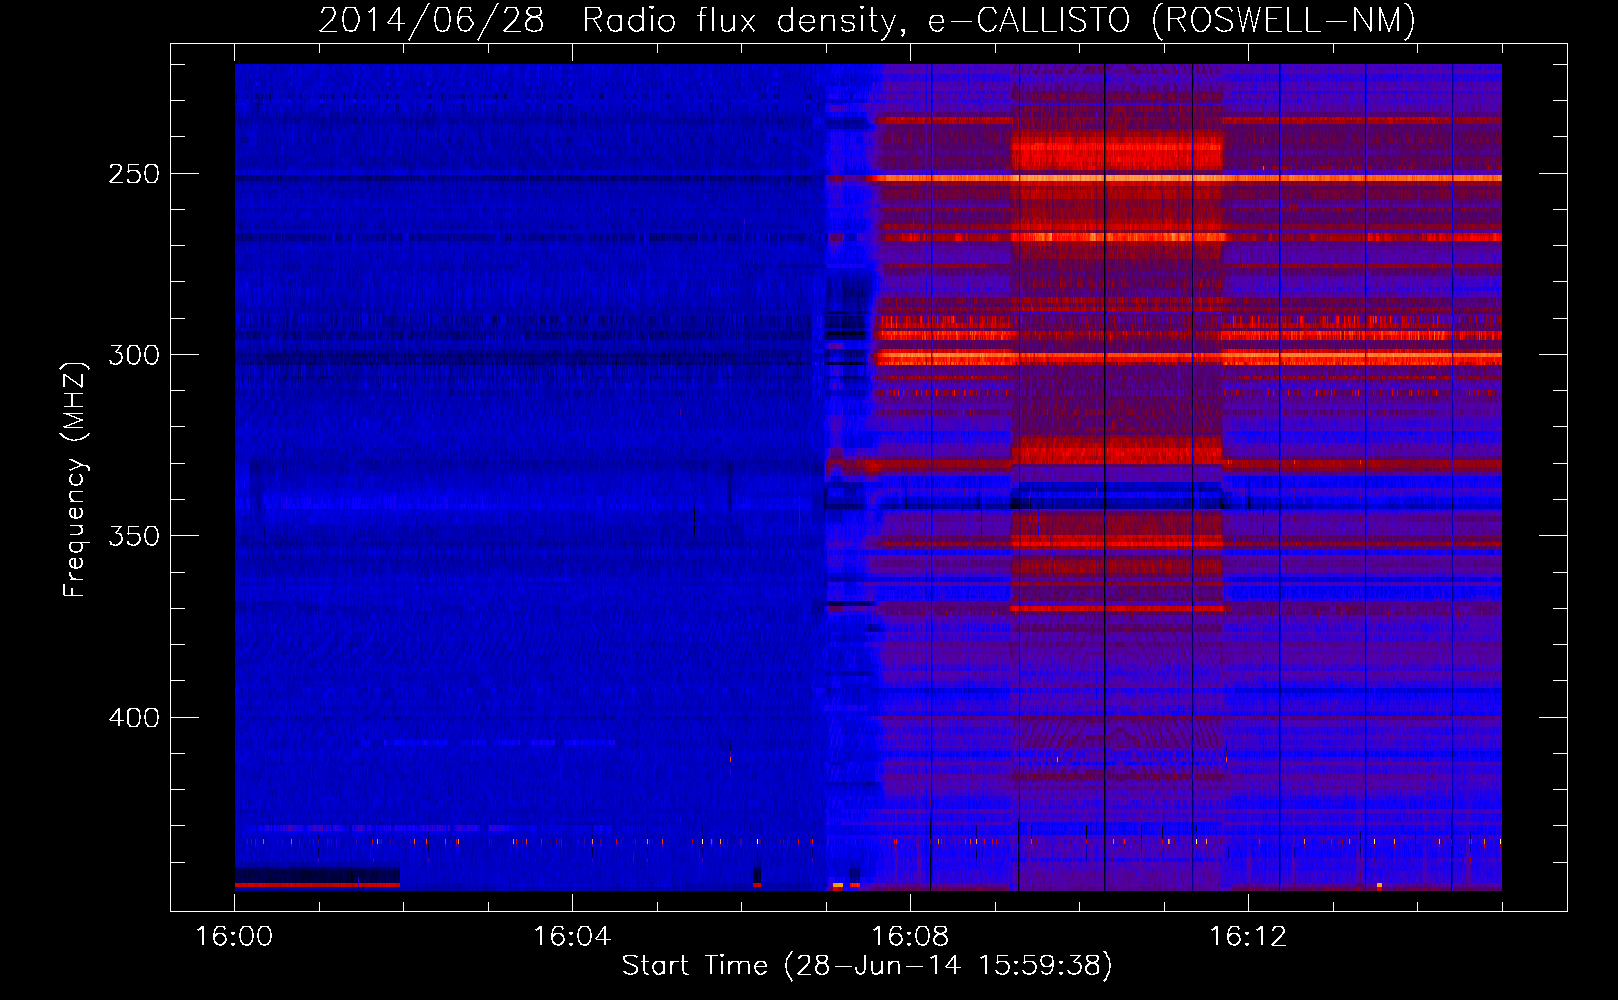1618x1000 pixels.
Task: Click the 16:04 time tick label
Action: coord(572,937)
